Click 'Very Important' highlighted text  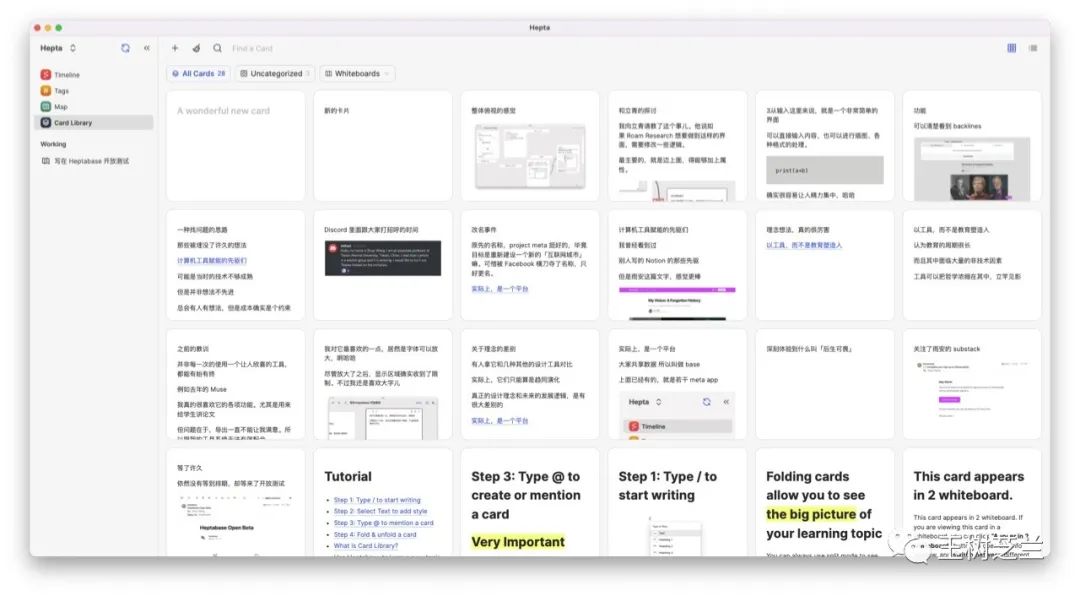coord(518,542)
